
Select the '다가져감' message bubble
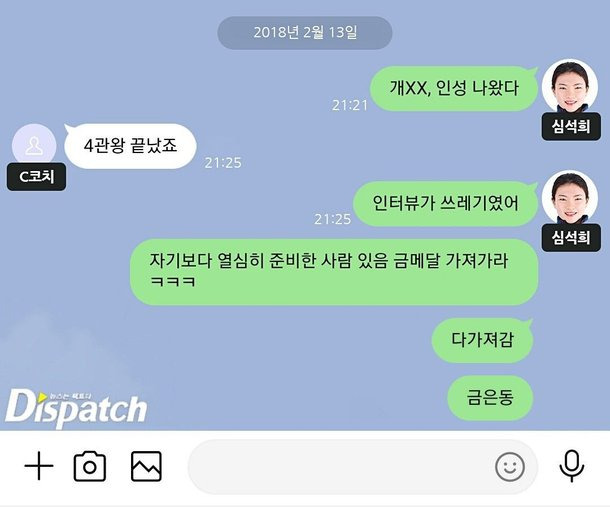coord(482,340)
